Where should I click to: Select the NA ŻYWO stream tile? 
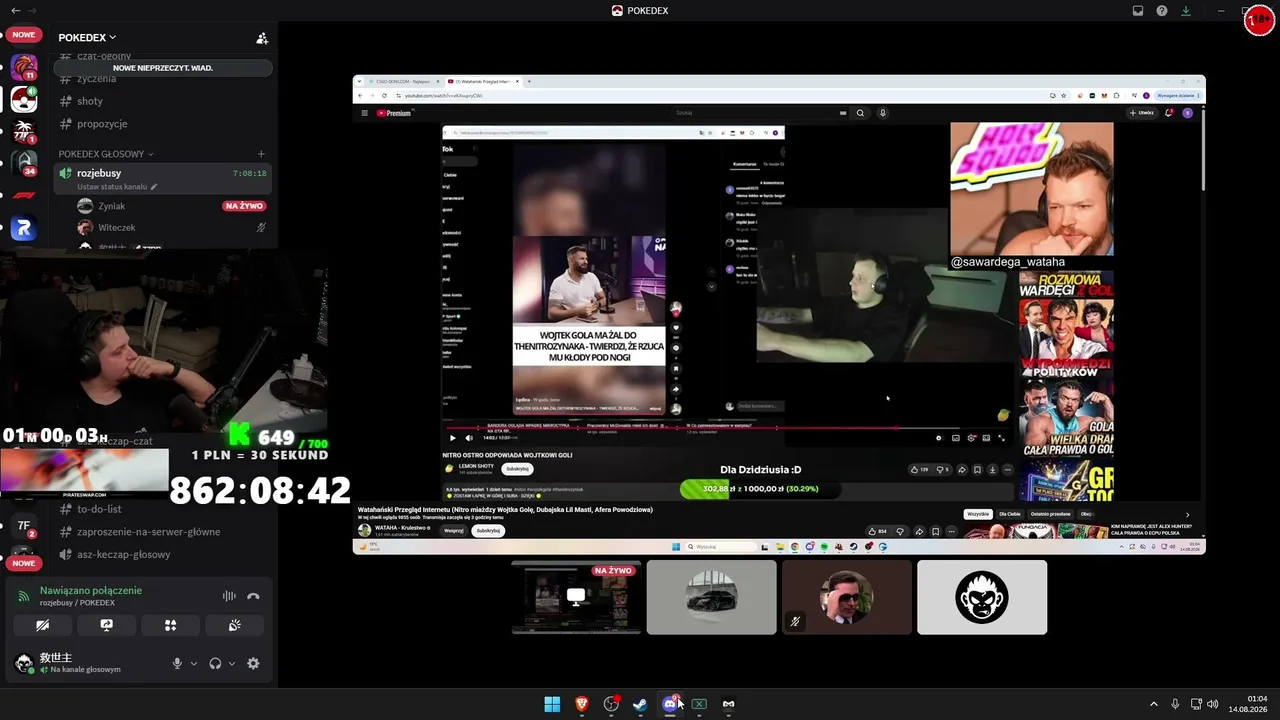point(576,597)
